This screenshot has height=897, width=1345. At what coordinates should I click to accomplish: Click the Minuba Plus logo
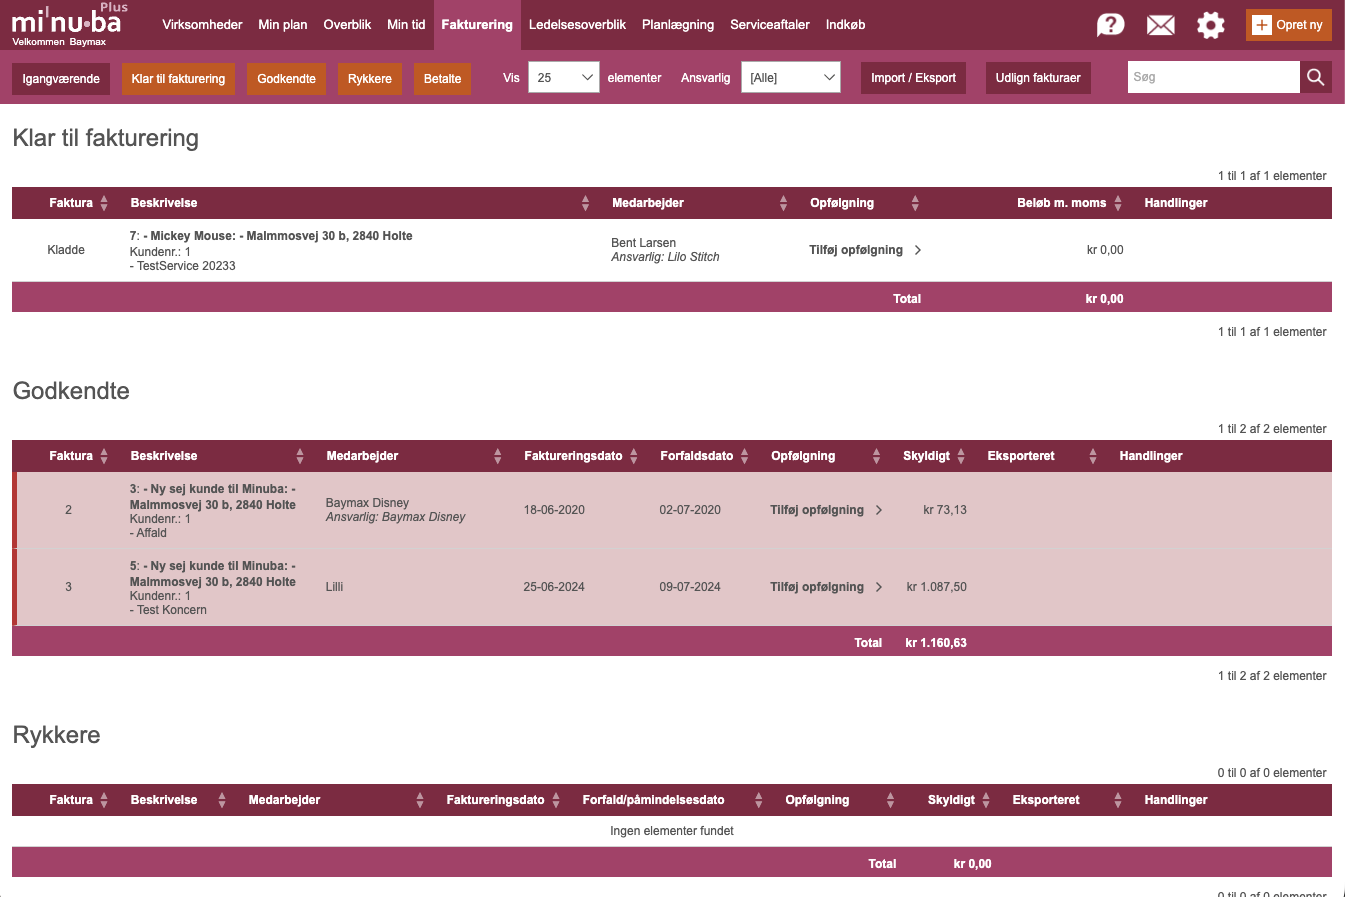click(67, 24)
